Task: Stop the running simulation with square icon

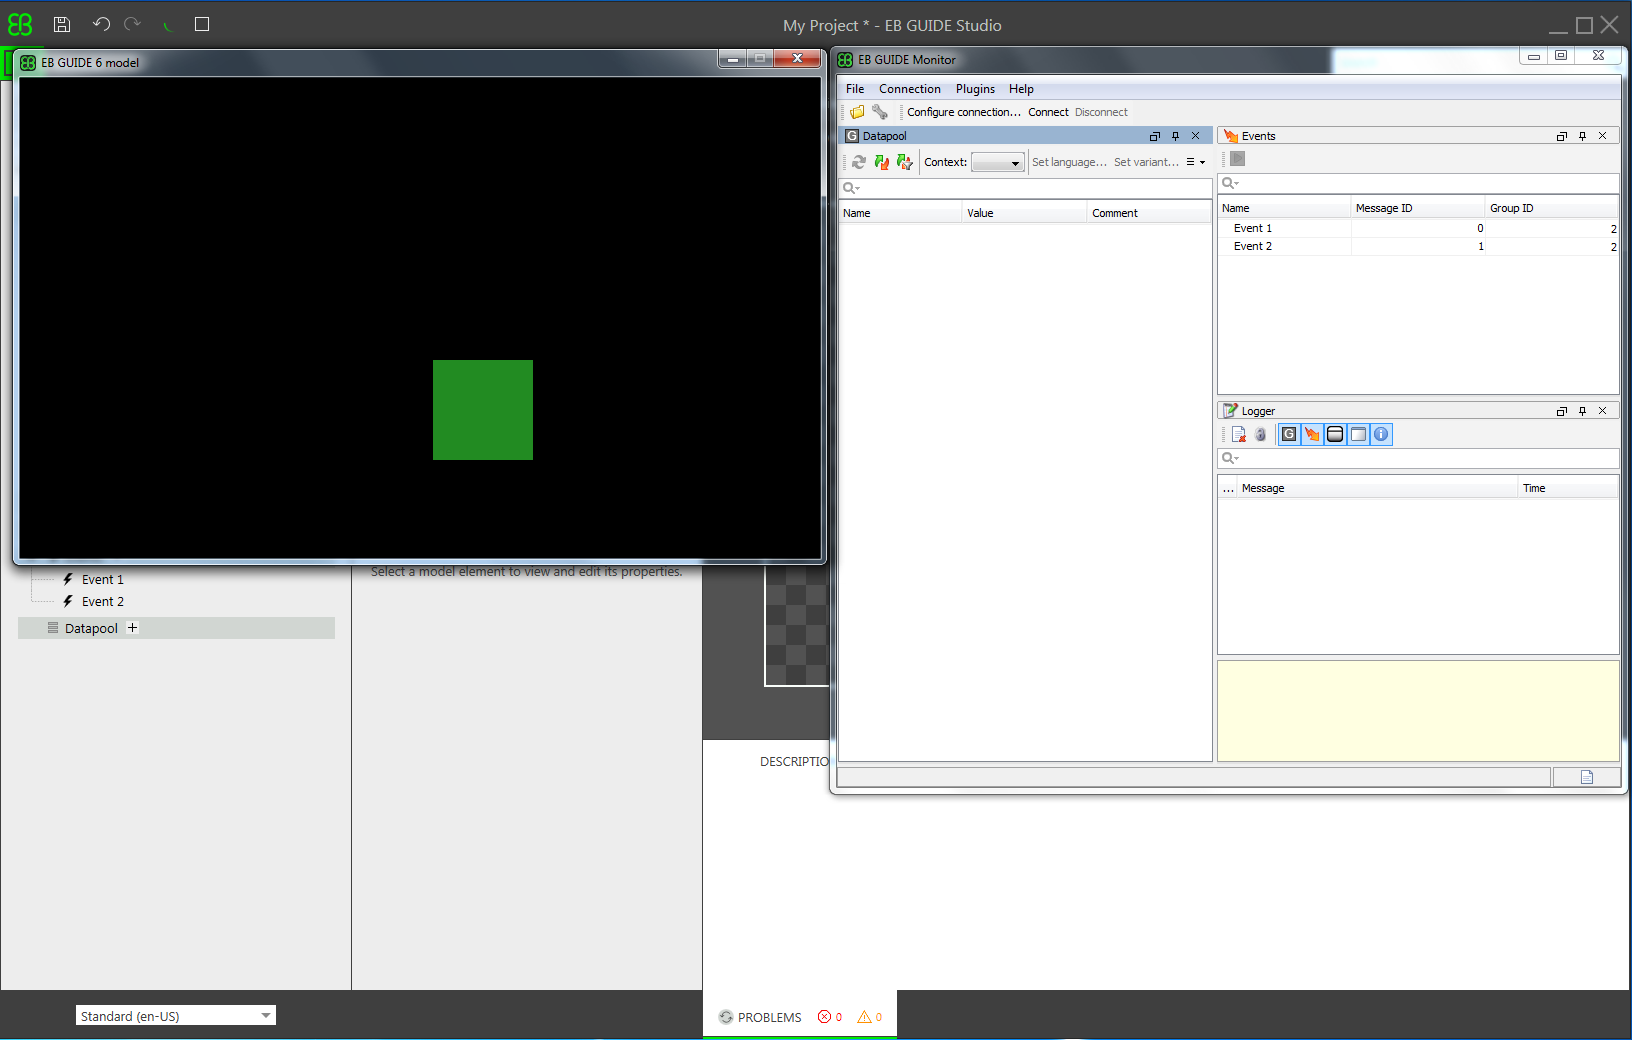Action: pyautogui.click(x=202, y=24)
